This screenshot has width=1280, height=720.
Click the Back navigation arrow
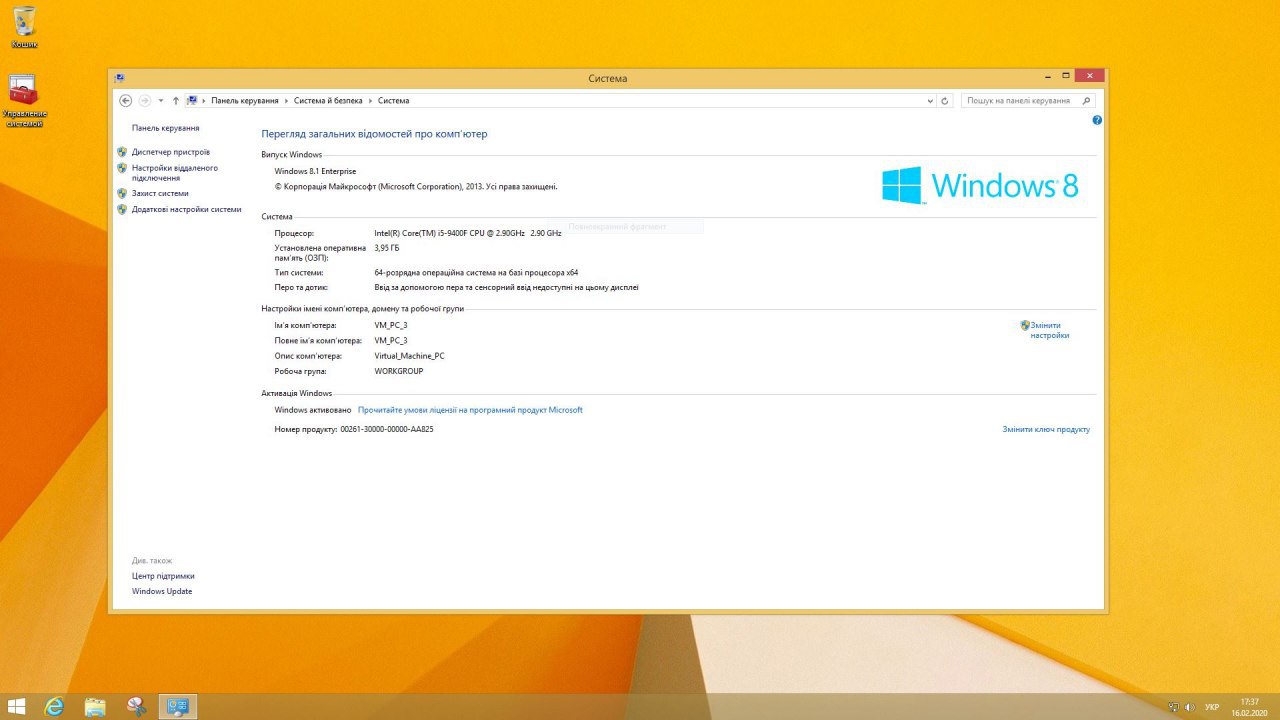(125, 100)
